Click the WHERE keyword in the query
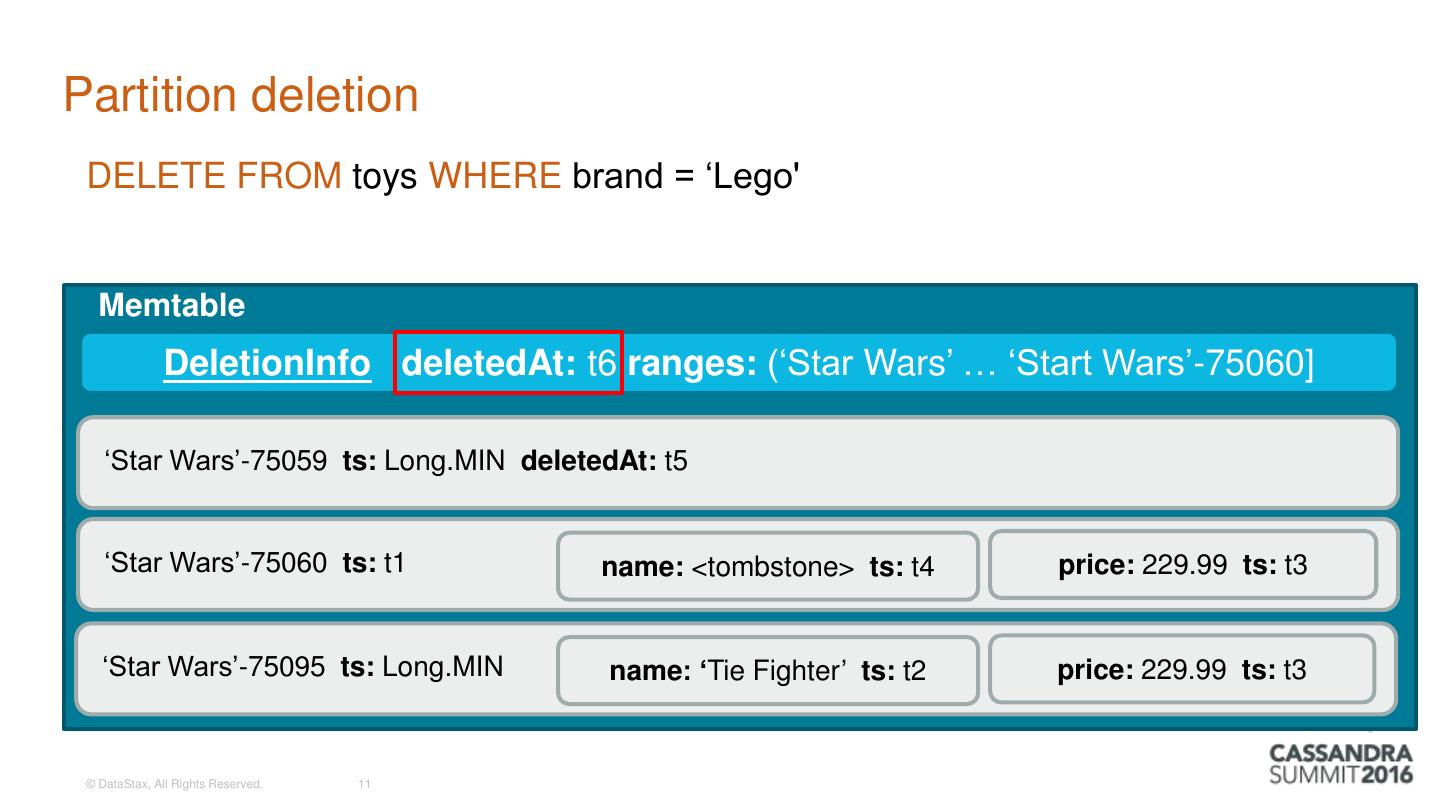This screenshot has height=810, width=1440. [x=495, y=176]
